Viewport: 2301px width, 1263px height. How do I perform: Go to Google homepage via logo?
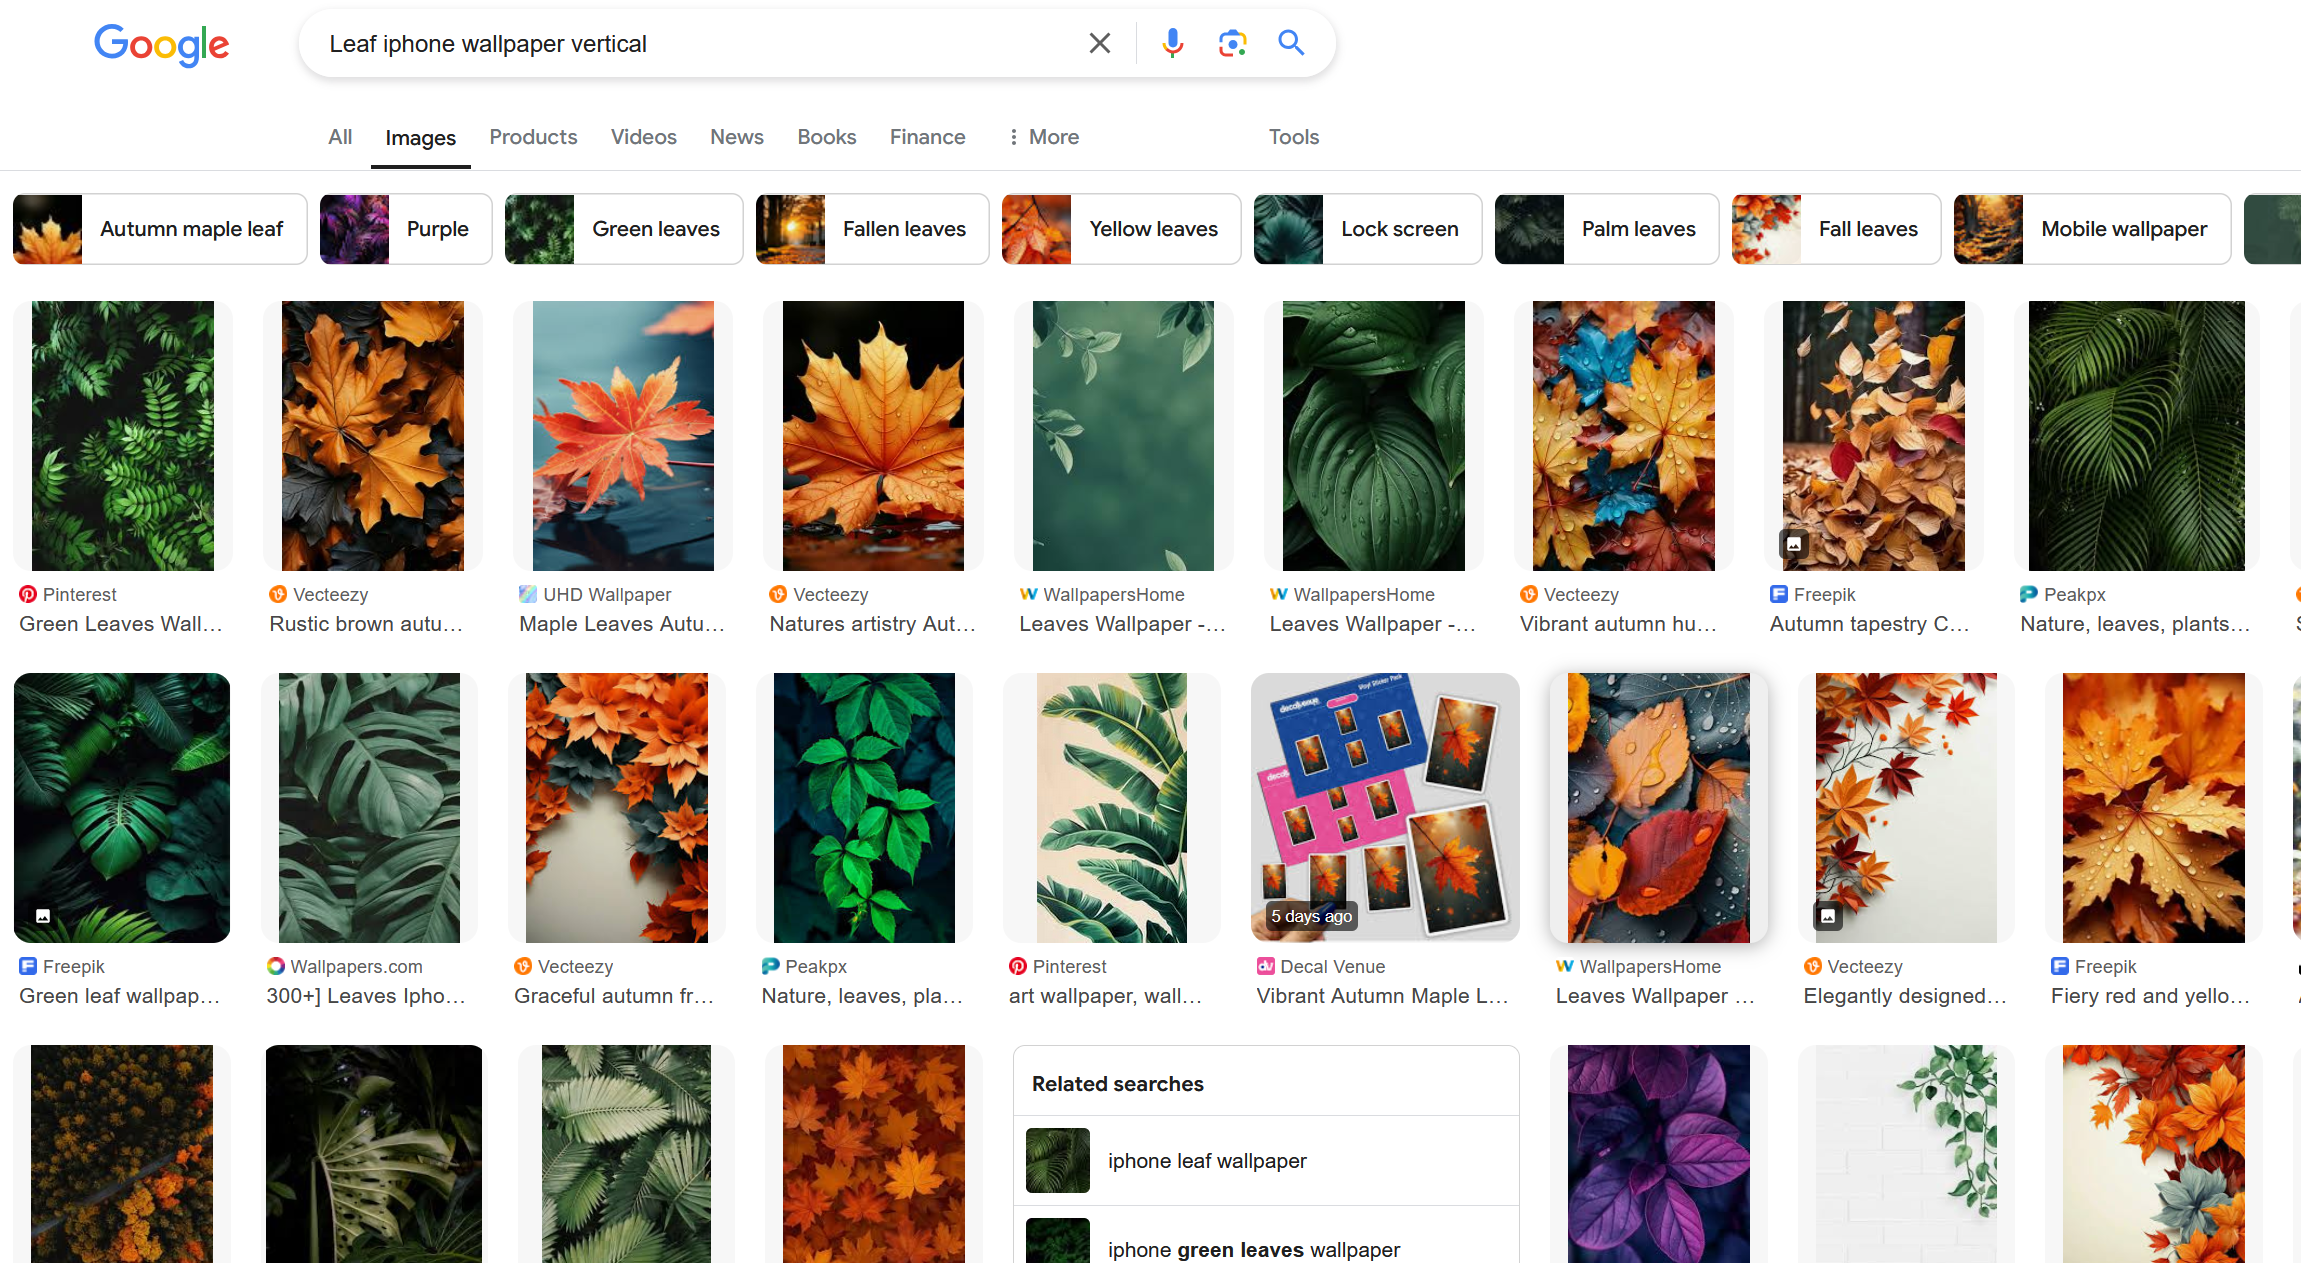pos(161,44)
